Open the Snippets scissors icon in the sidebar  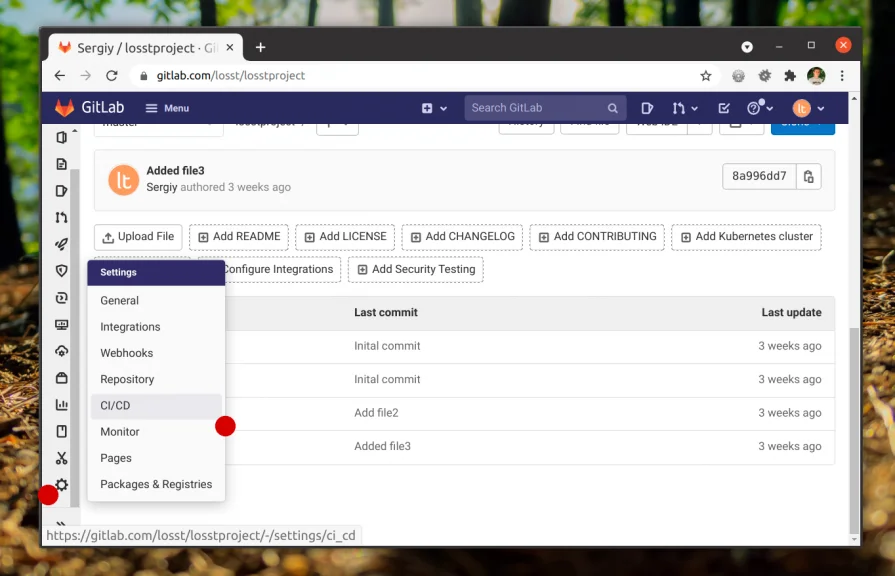(61, 458)
